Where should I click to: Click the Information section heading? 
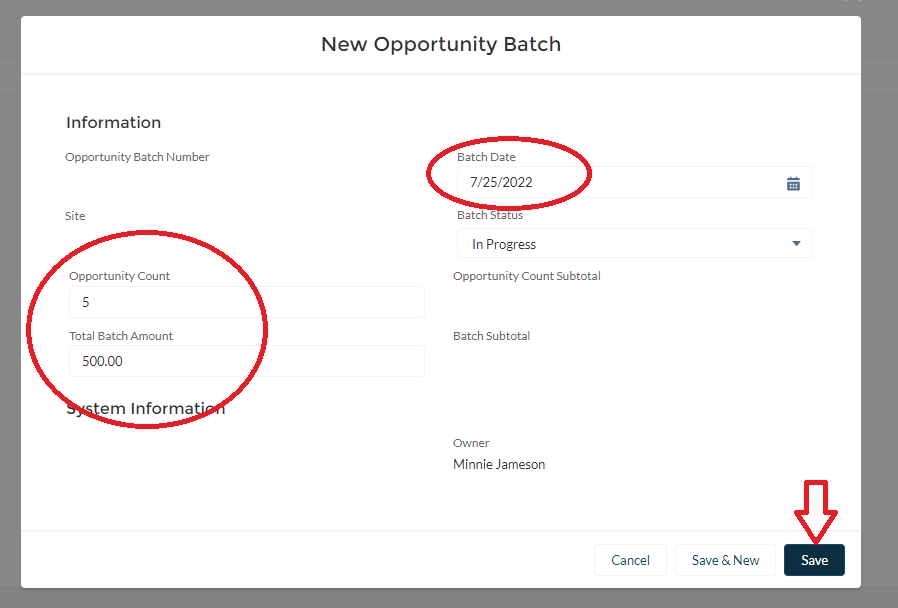click(x=113, y=123)
